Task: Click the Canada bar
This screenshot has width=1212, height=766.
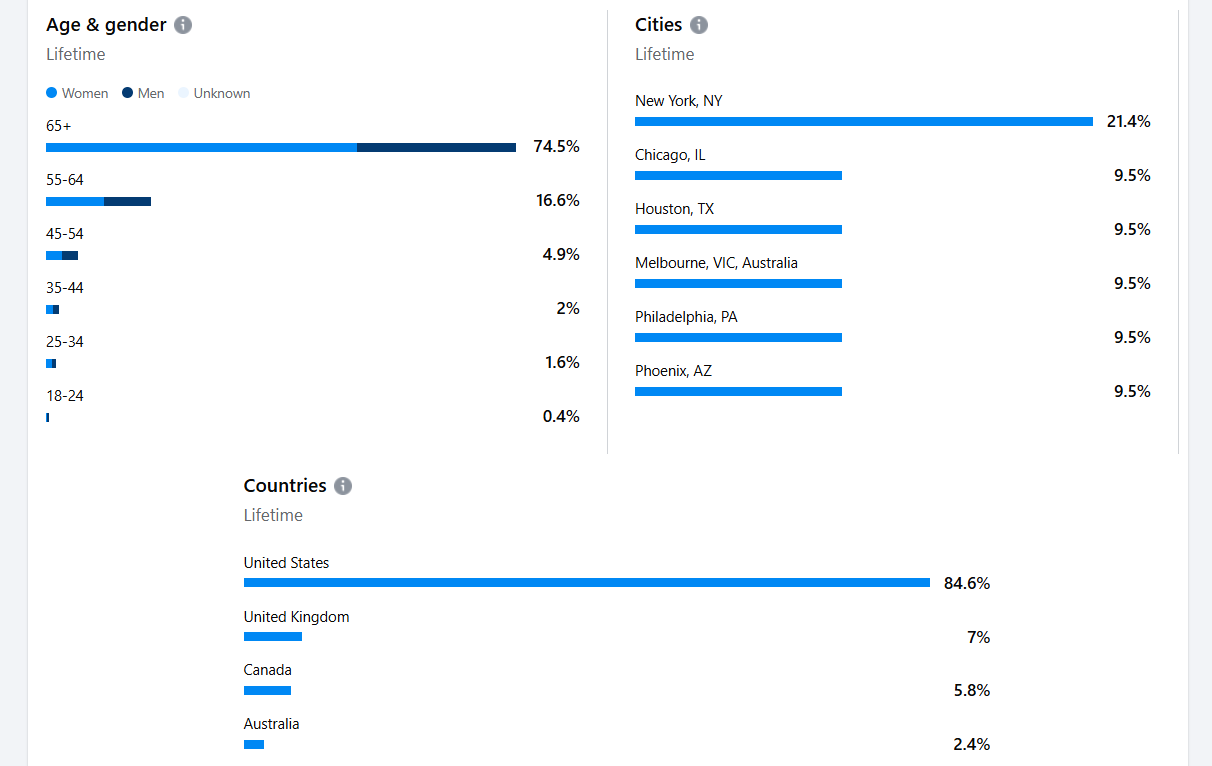Action: click(267, 691)
